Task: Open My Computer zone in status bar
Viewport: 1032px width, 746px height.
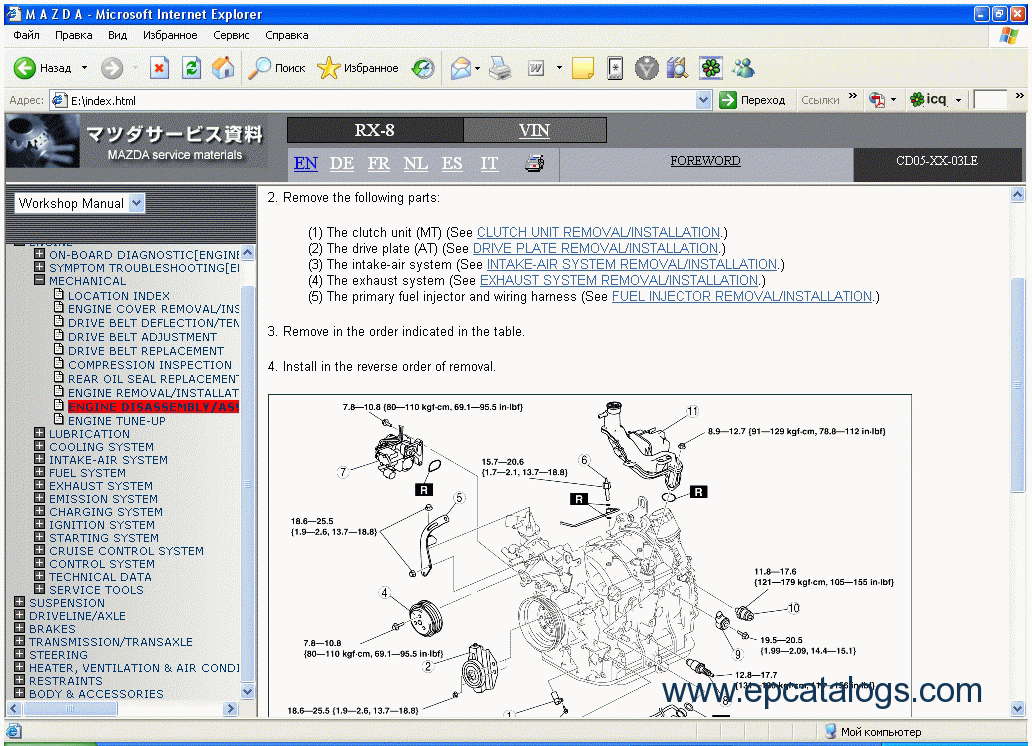Action: 873,732
